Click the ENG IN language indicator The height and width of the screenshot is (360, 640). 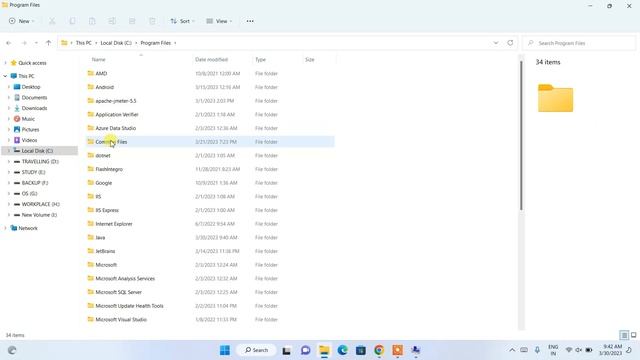point(553,350)
